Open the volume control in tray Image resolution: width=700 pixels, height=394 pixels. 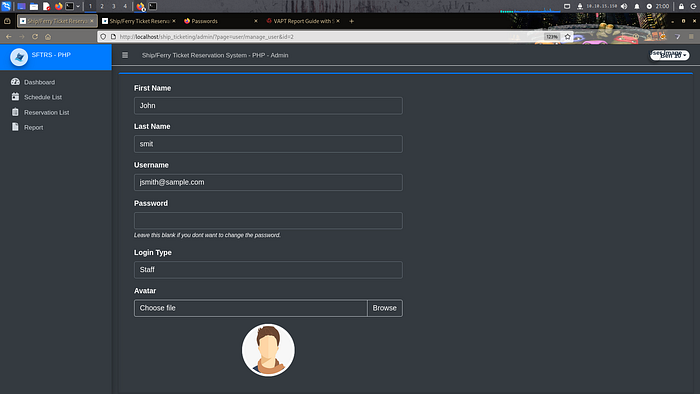click(624, 6)
